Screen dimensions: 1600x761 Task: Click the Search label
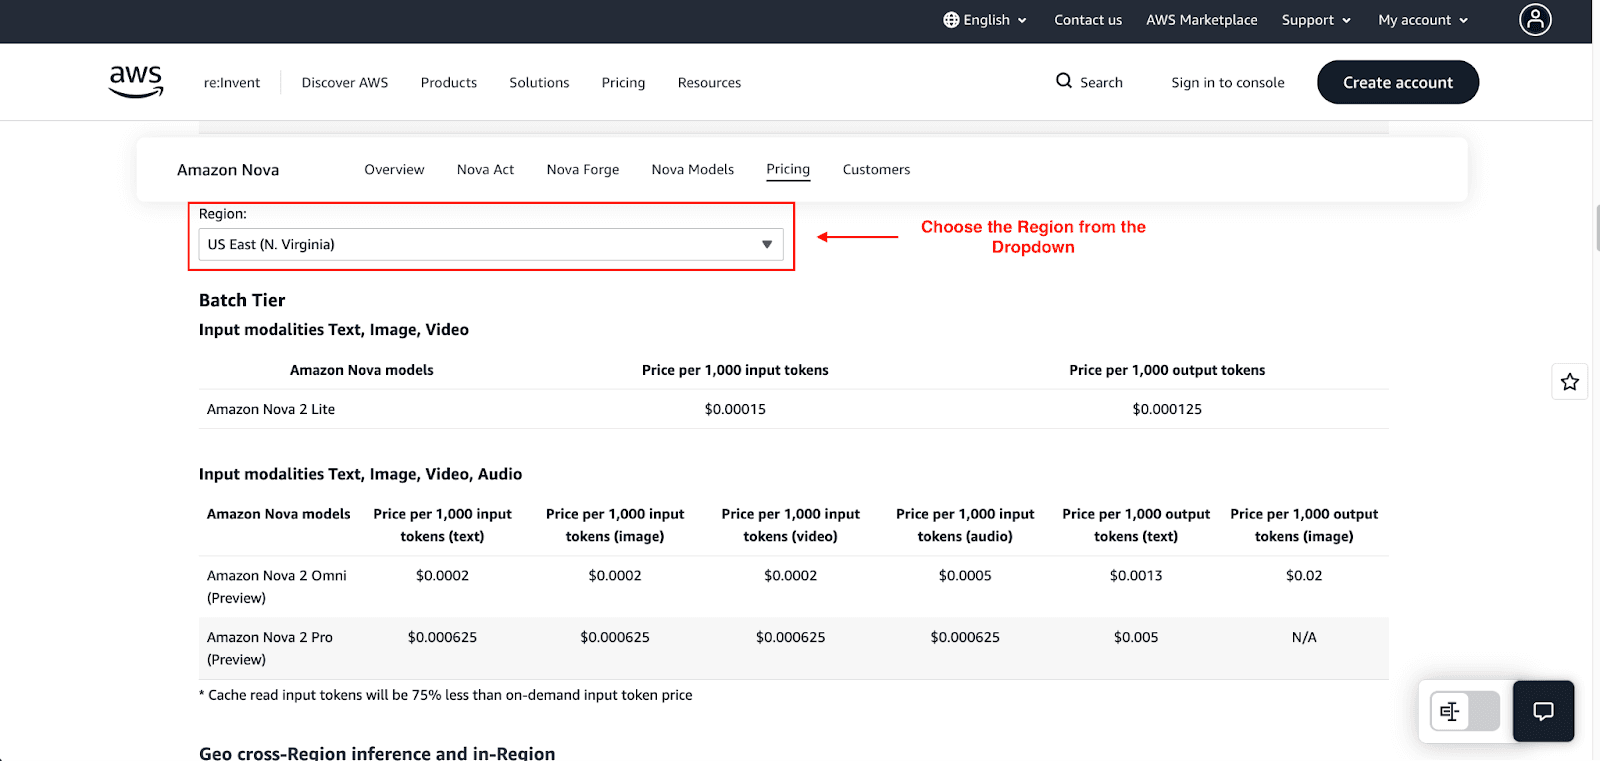1101,83
